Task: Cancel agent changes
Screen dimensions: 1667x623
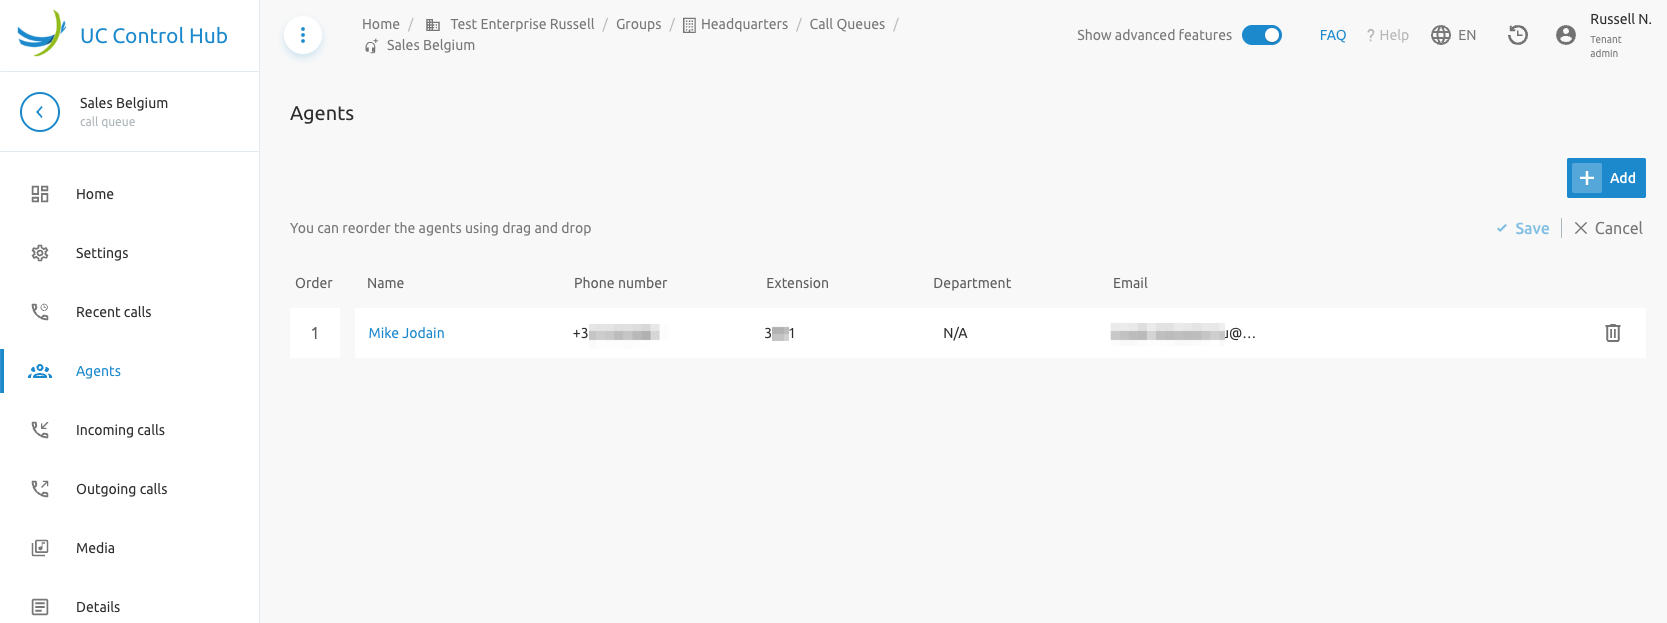Action: 1608,228
